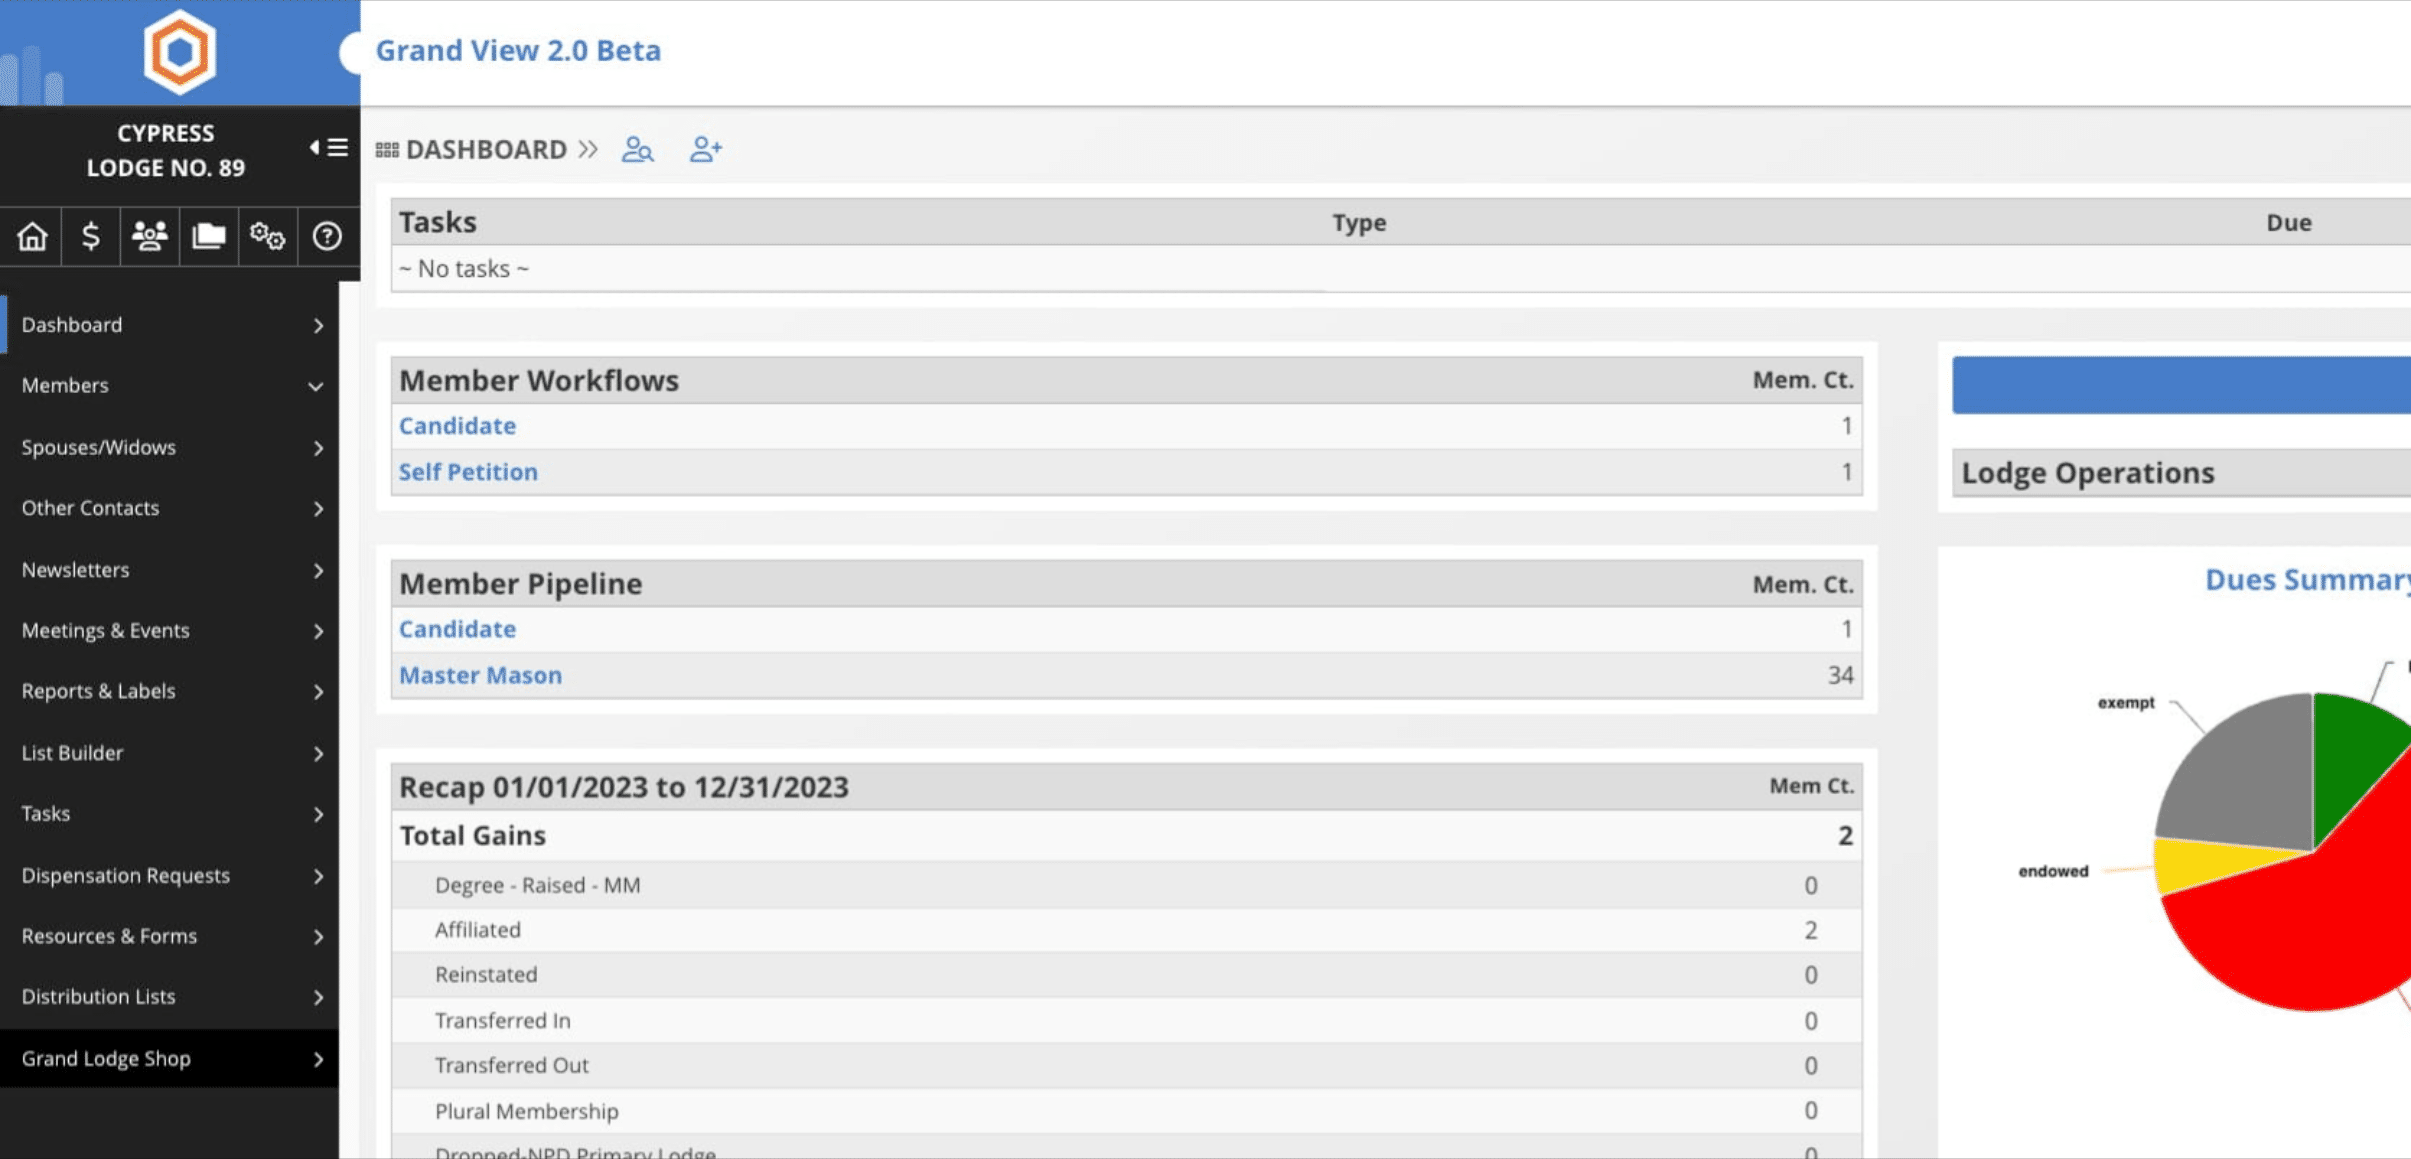Click the Lodge Operations panel header
This screenshot has height=1159, width=2411.
click(x=2181, y=473)
